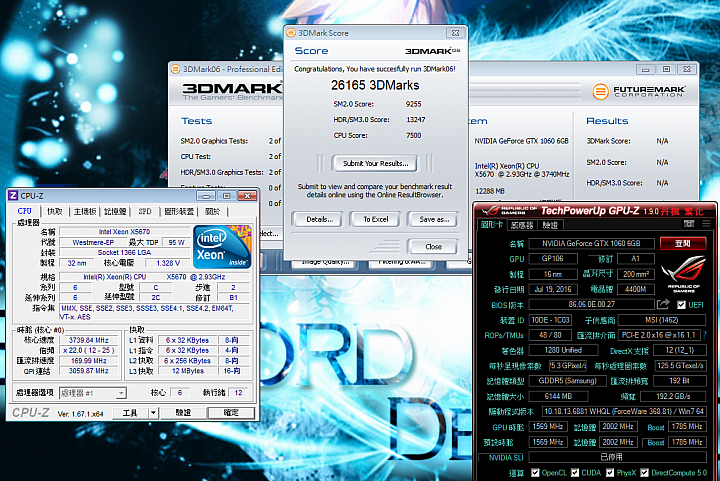
Task: Click the question mark beside PCI-E bus interface
Action: [x=704, y=335]
